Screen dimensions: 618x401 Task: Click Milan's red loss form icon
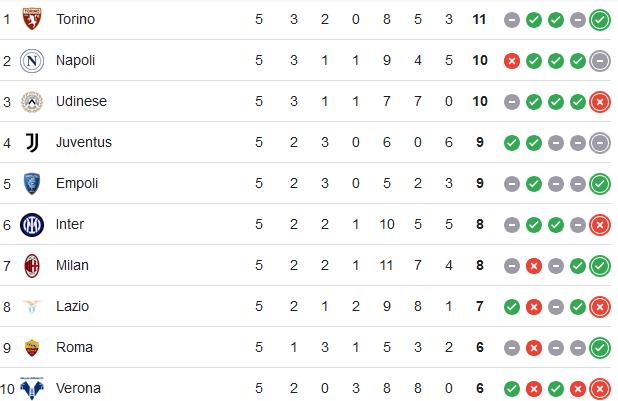534,266
